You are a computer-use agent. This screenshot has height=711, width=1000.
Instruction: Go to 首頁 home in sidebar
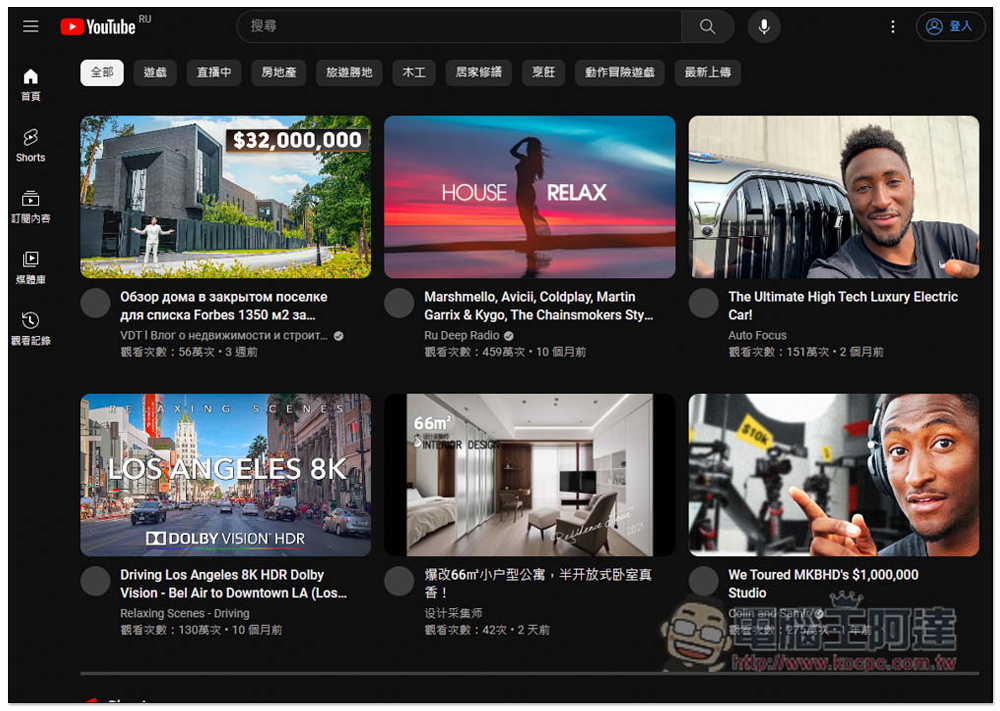coord(31,84)
